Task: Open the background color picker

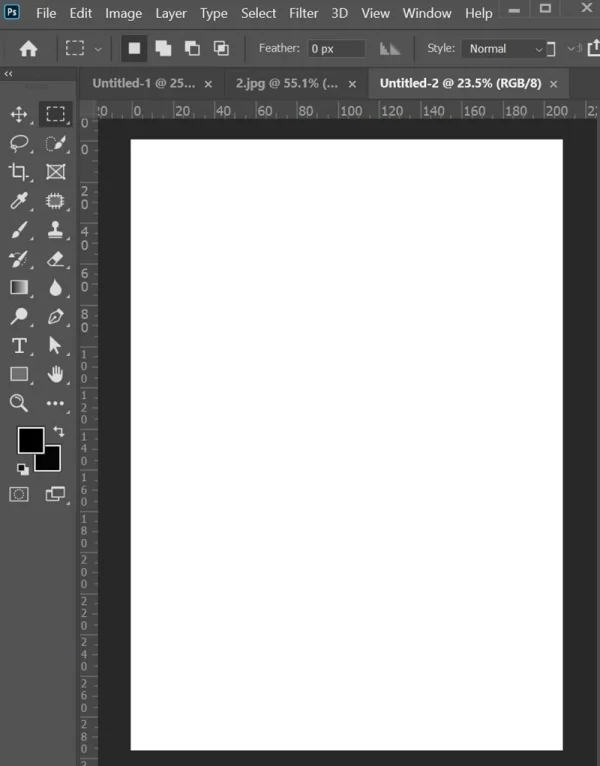Action: (x=51, y=462)
